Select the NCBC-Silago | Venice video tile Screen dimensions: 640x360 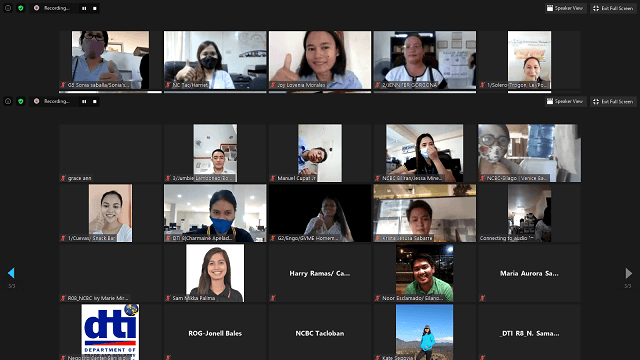pos(529,153)
